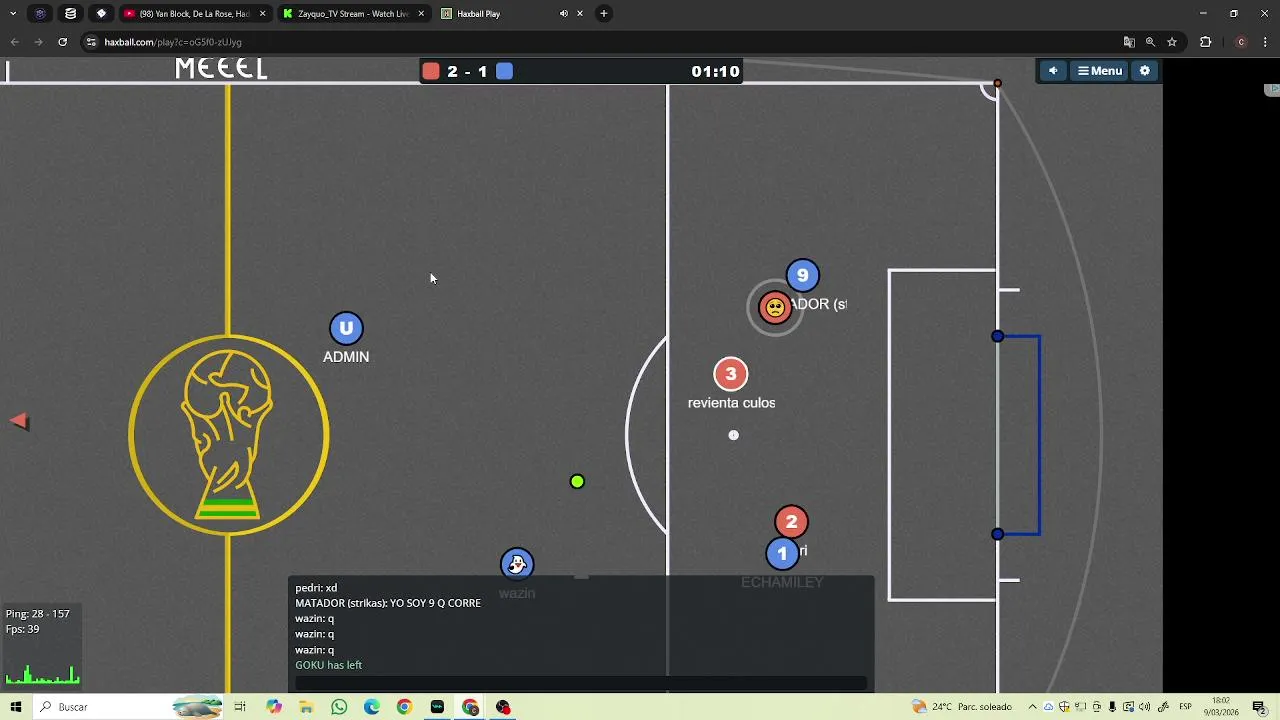The image size is (1280, 720).
Task: Click in the chat input bar
Action: click(x=580, y=684)
